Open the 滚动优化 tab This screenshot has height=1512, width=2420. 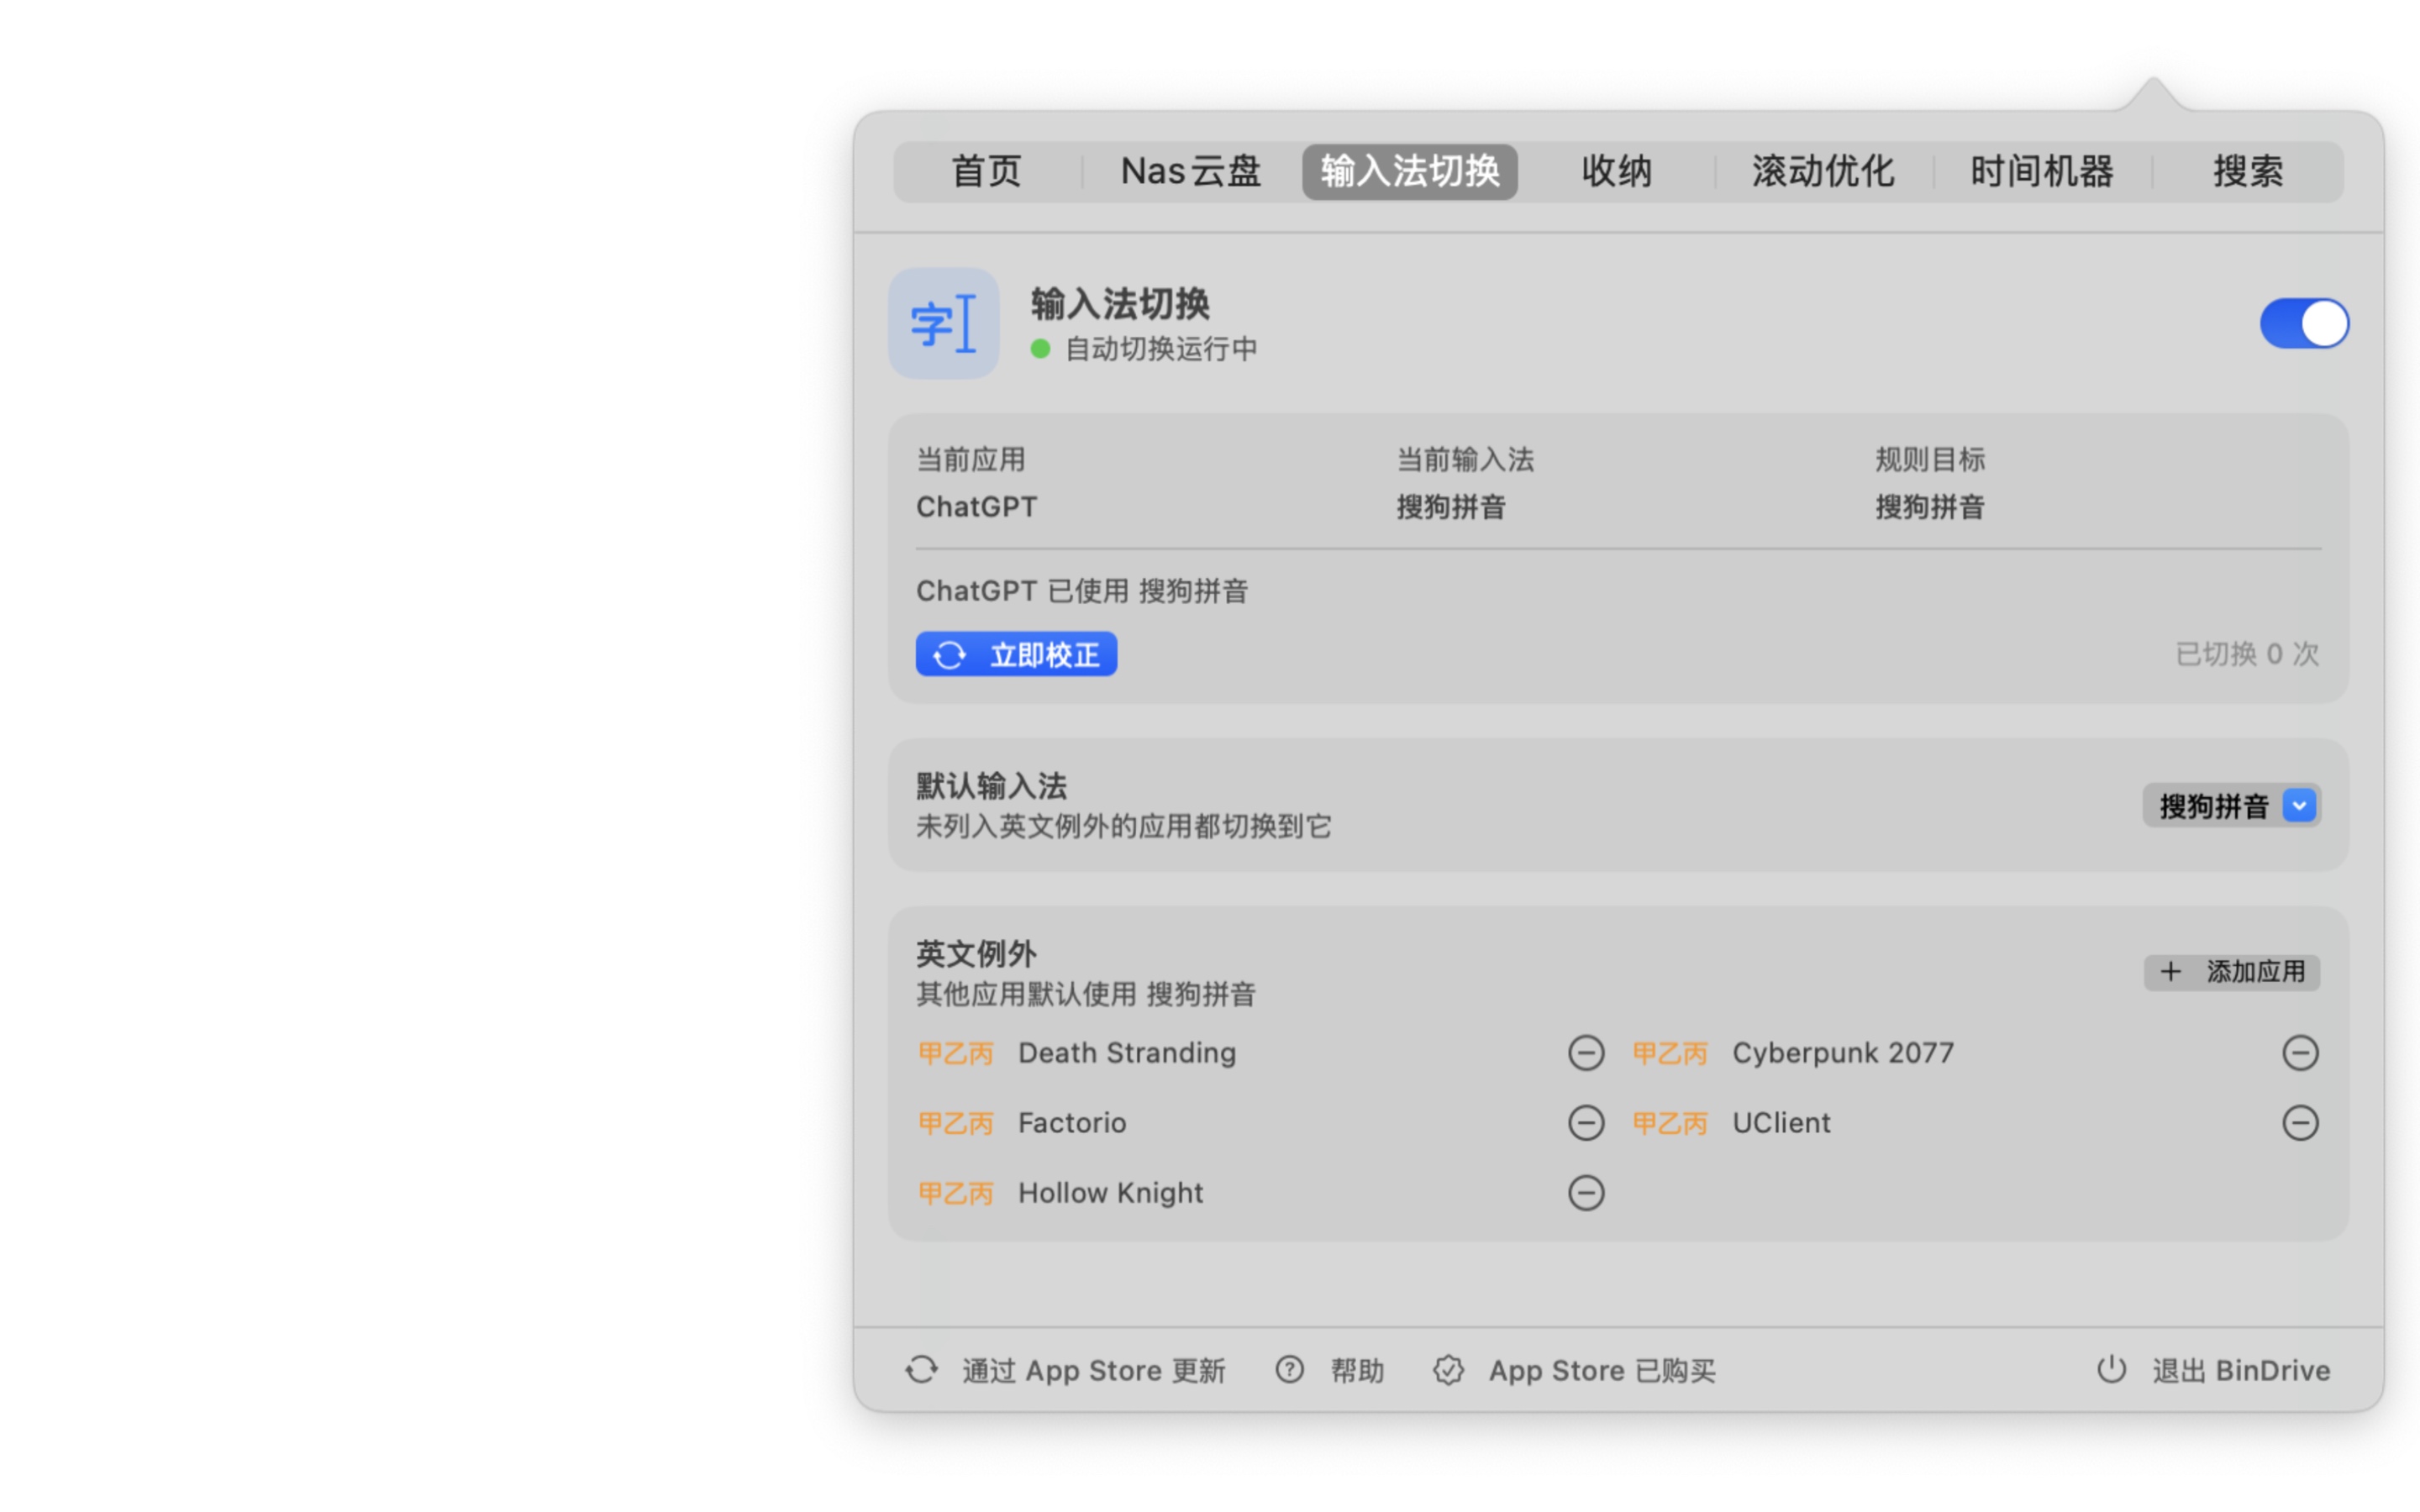point(1823,172)
